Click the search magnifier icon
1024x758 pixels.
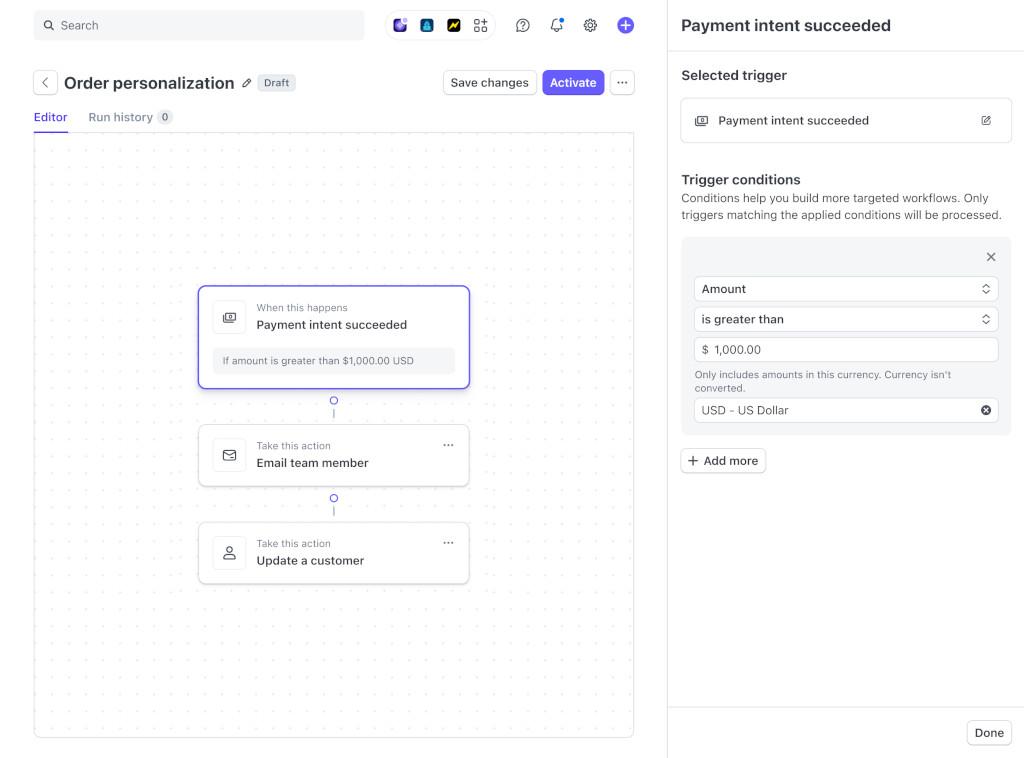click(48, 25)
